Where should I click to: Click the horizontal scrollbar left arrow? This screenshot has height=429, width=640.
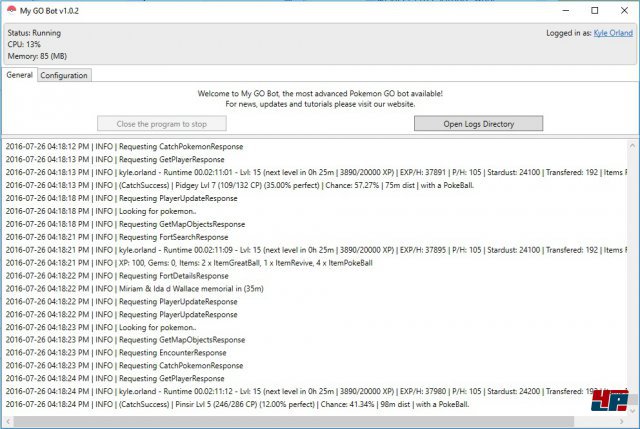point(7,421)
